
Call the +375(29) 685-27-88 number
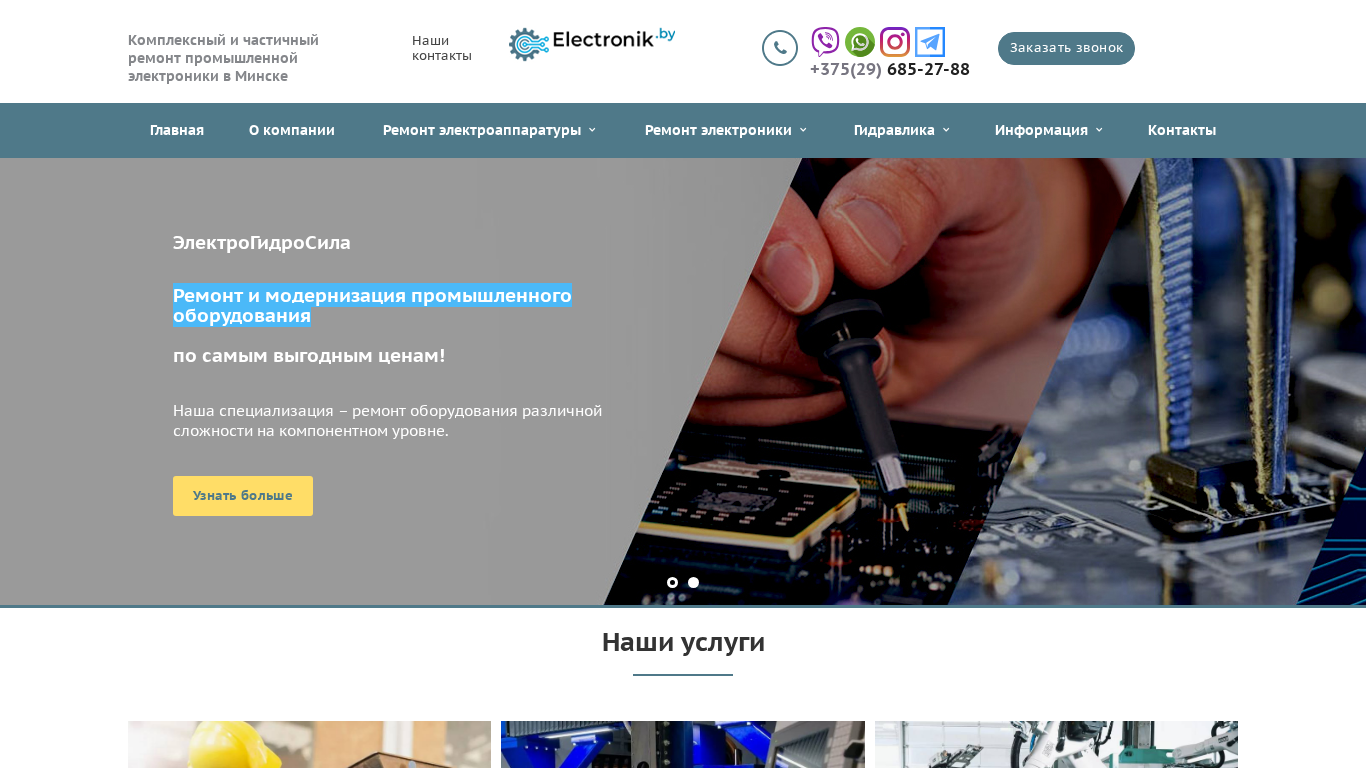[x=890, y=69]
